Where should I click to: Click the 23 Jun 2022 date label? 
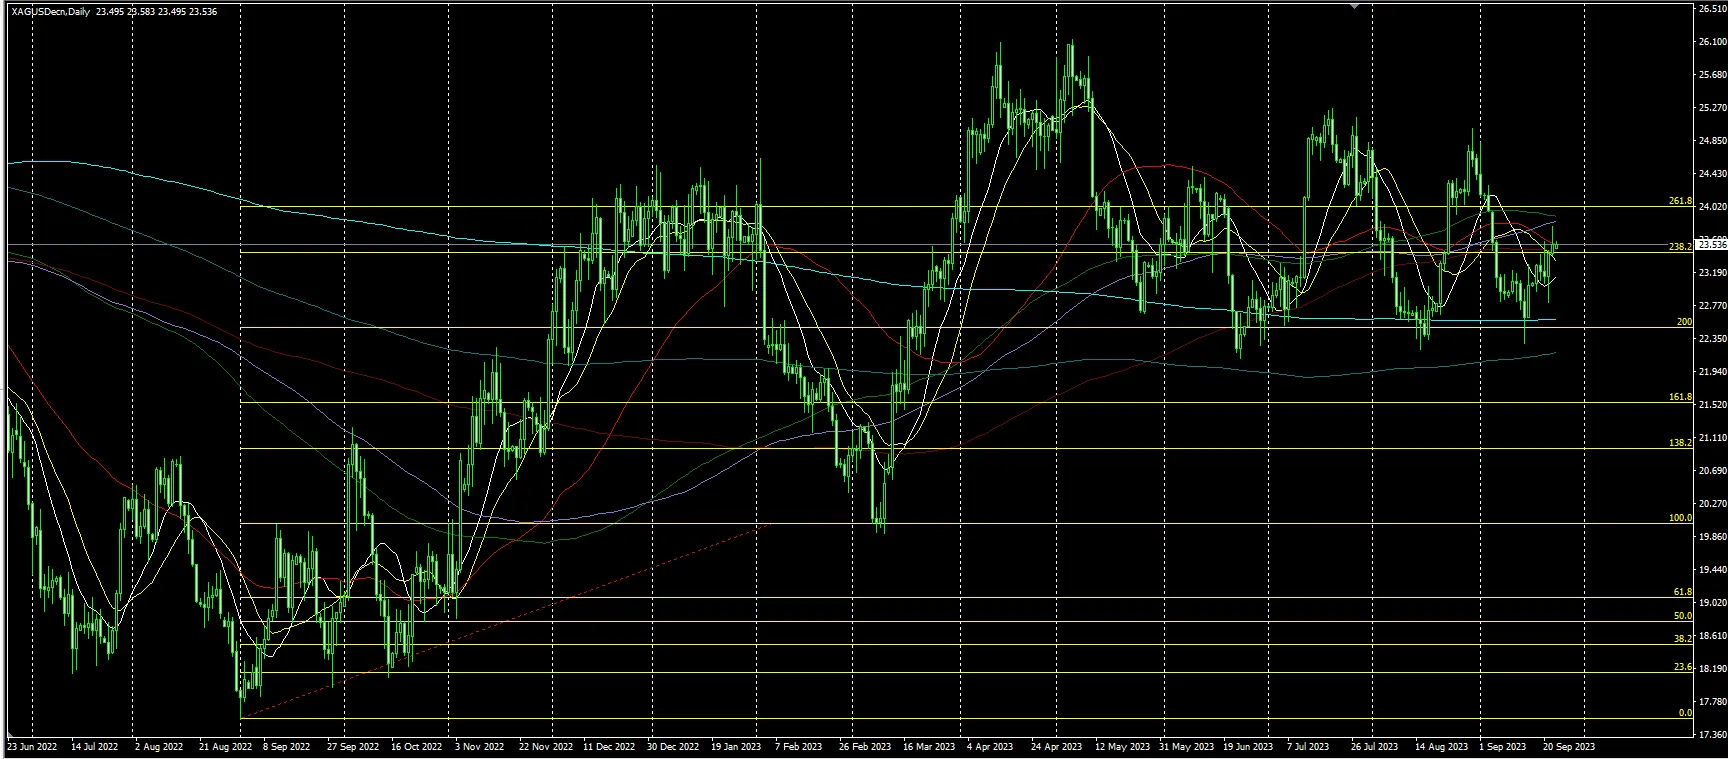32,746
